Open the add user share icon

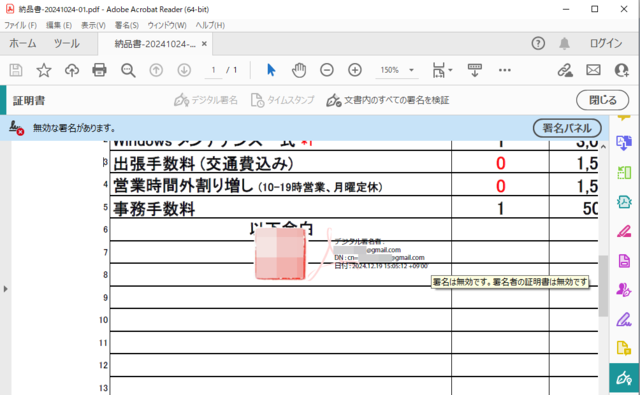(622, 70)
